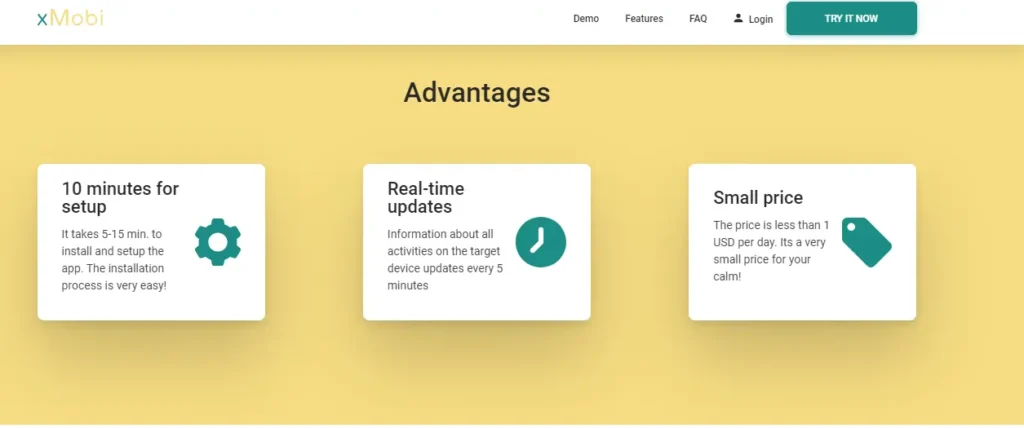1024x428 pixels.
Task: Click the price tag icon
Action: tap(865, 242)
